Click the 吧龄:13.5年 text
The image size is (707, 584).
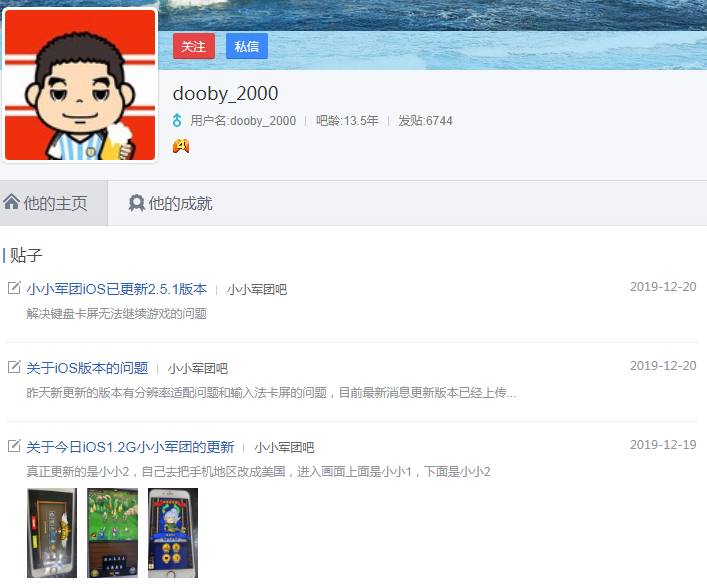click(x=347, y=121)
